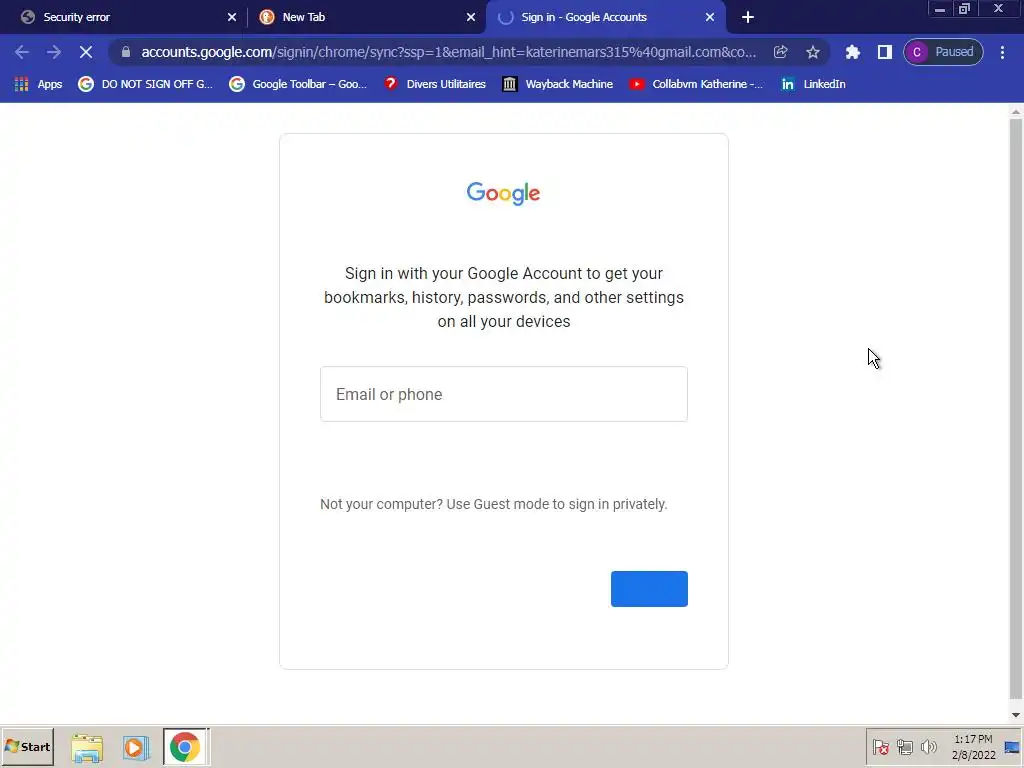1024x768 pixels.
Task: Open a new tab with plus button
Action: [748, 18]
